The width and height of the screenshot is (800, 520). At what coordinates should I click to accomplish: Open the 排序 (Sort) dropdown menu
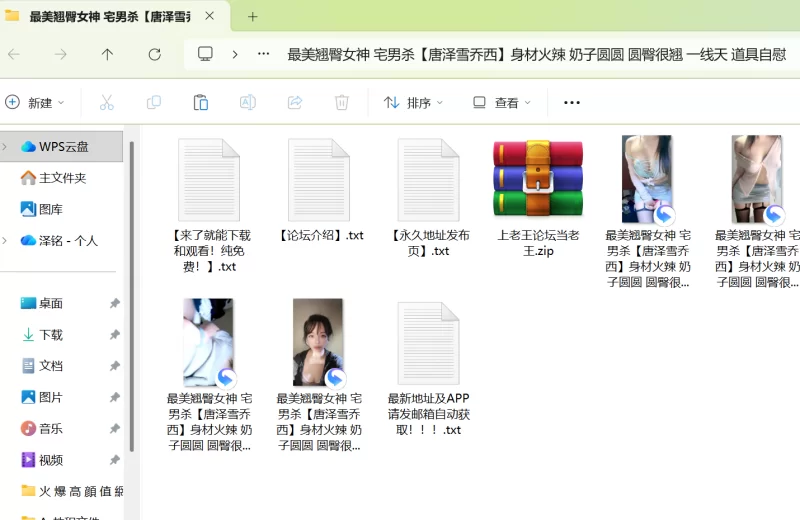[x=413, y=102]
